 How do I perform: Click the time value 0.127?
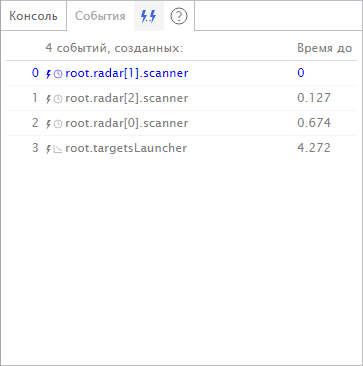pos(314,98)
